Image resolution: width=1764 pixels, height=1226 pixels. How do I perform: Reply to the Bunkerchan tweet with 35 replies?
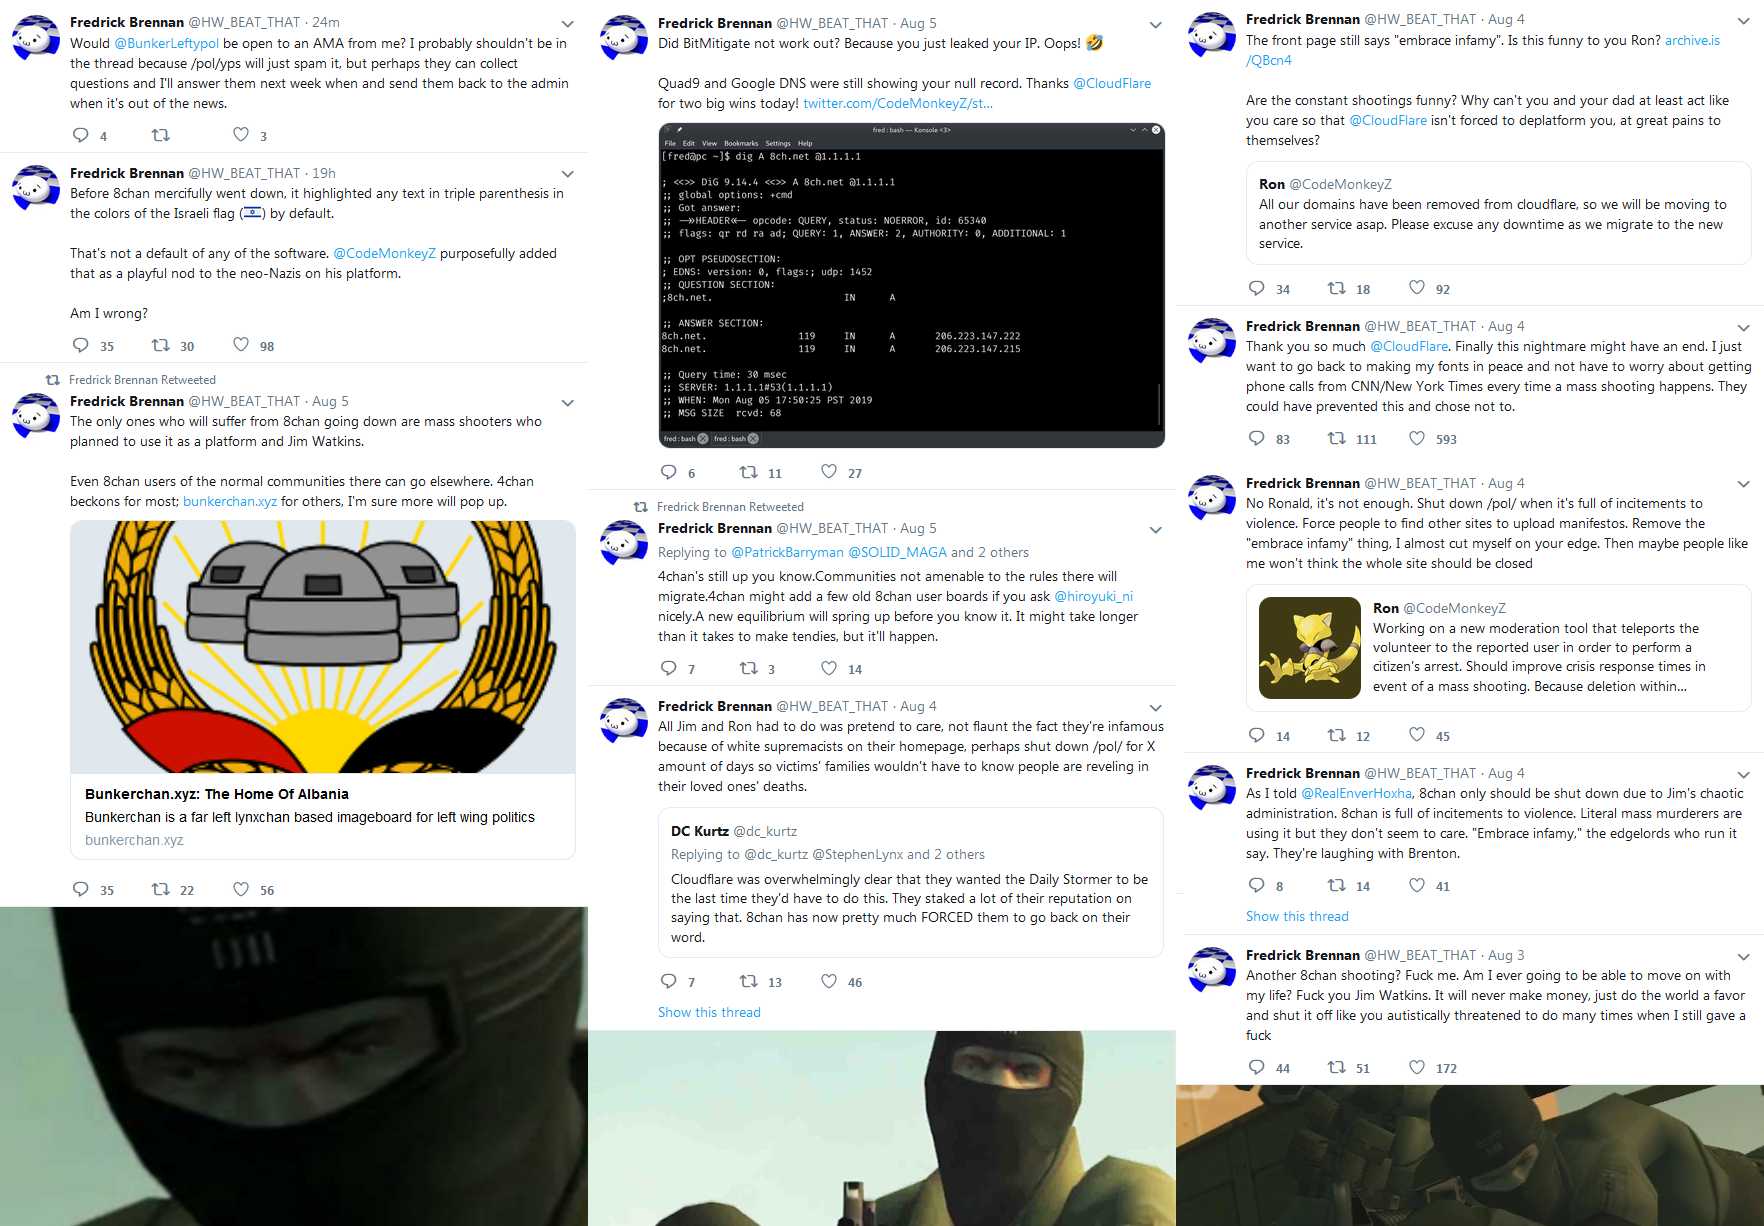[81, 889]
